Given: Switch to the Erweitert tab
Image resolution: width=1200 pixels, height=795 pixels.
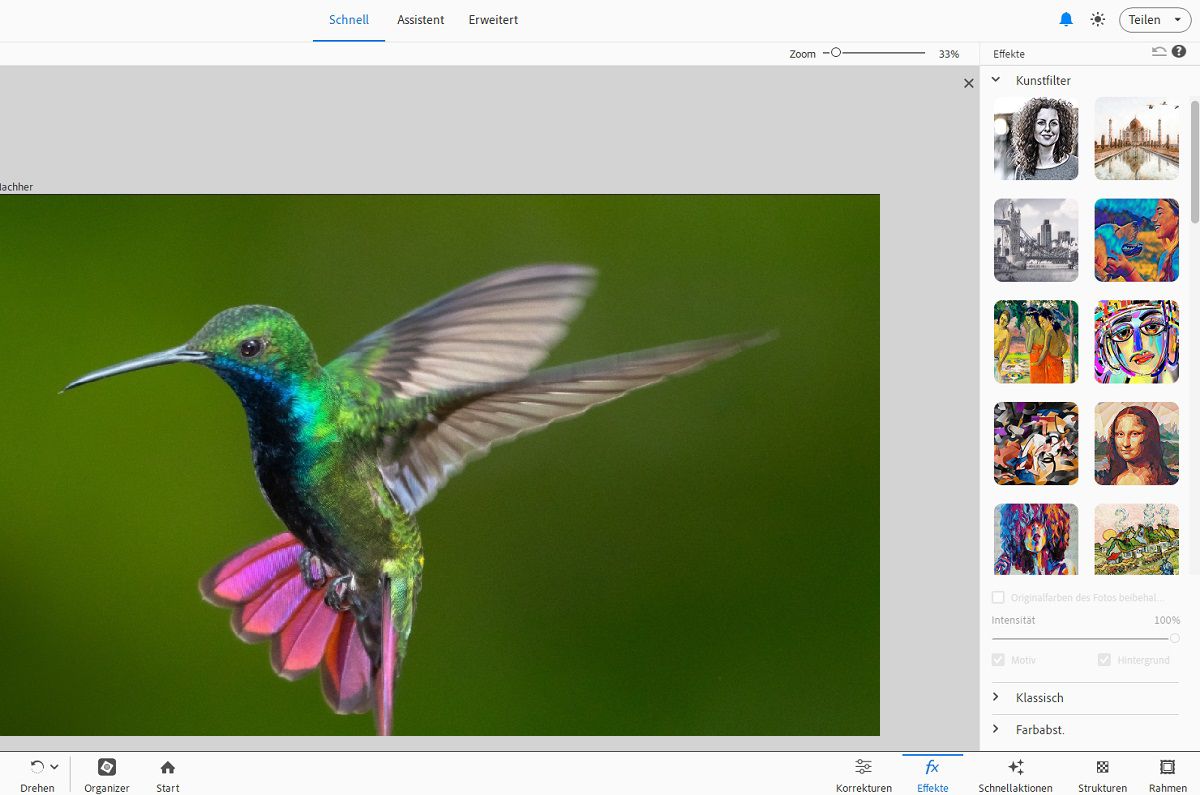Looking at the screenshot, I should coord(493,20).
